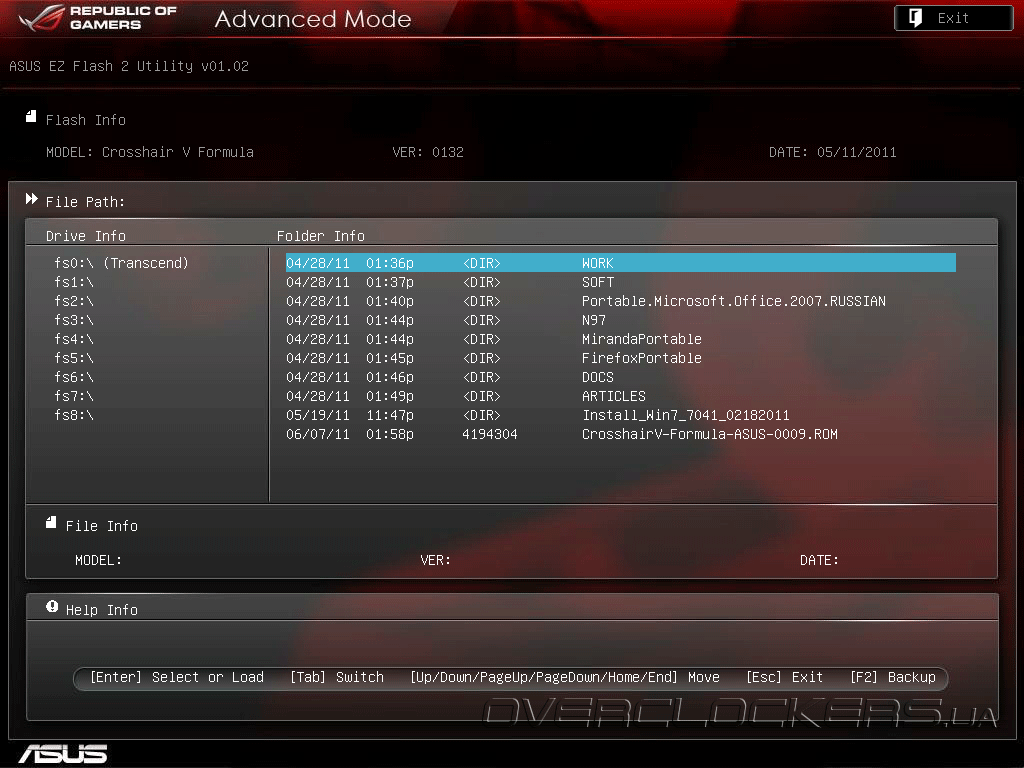Click the 05/19/11 date entry

click(x=317, y=415)
